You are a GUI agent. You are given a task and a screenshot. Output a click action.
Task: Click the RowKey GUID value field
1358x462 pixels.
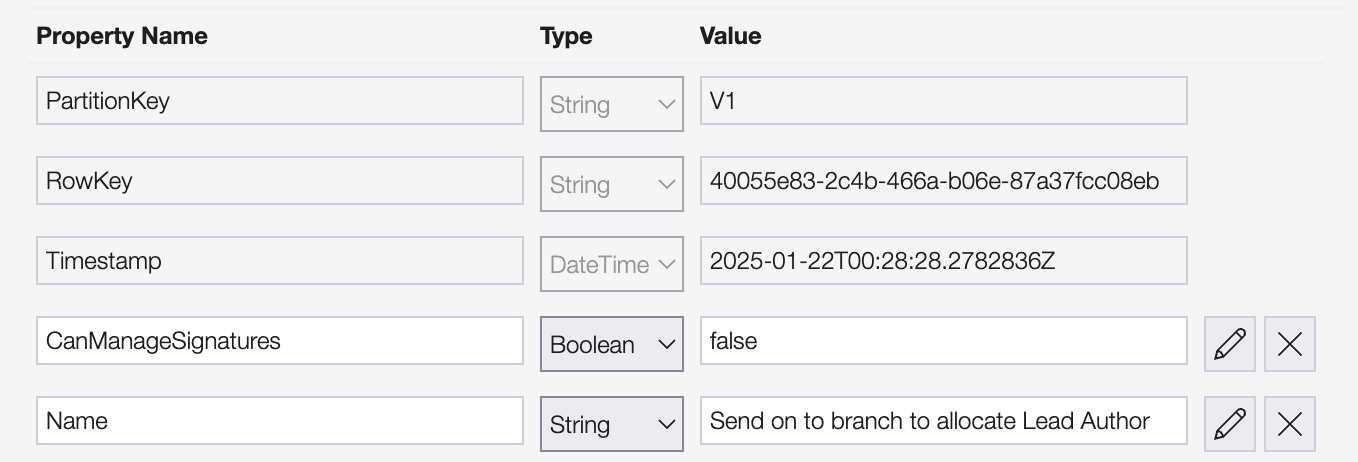pos(943,181)
